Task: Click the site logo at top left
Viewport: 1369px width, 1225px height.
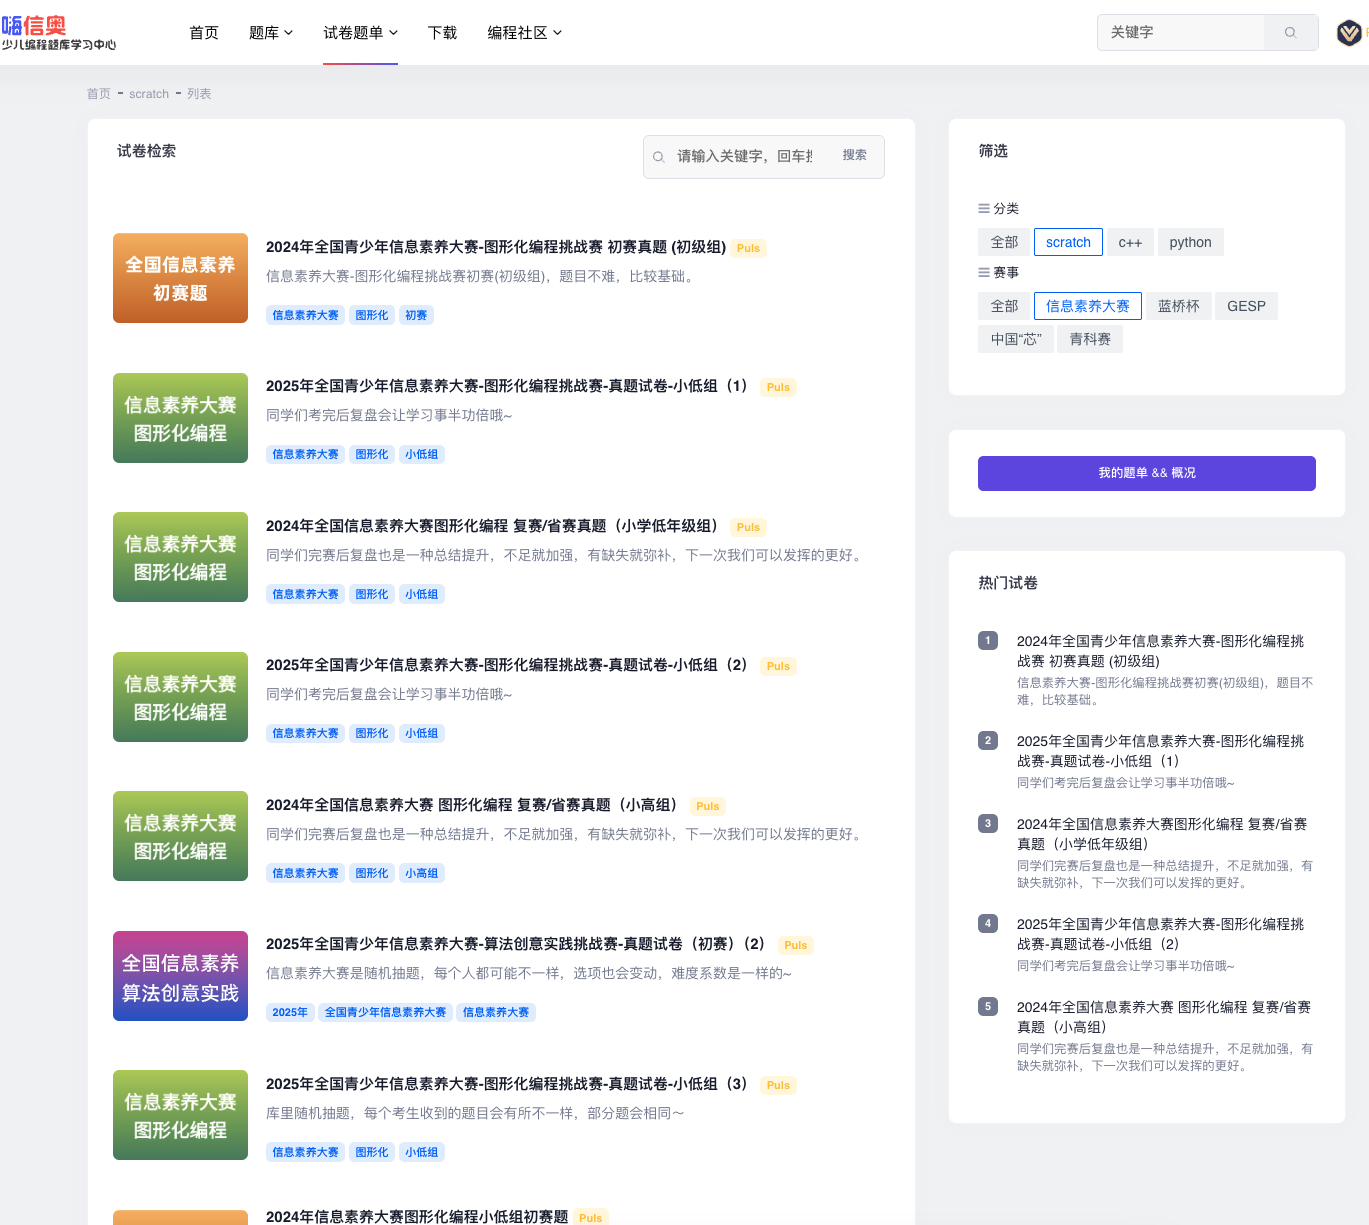Action: (58, 33)
